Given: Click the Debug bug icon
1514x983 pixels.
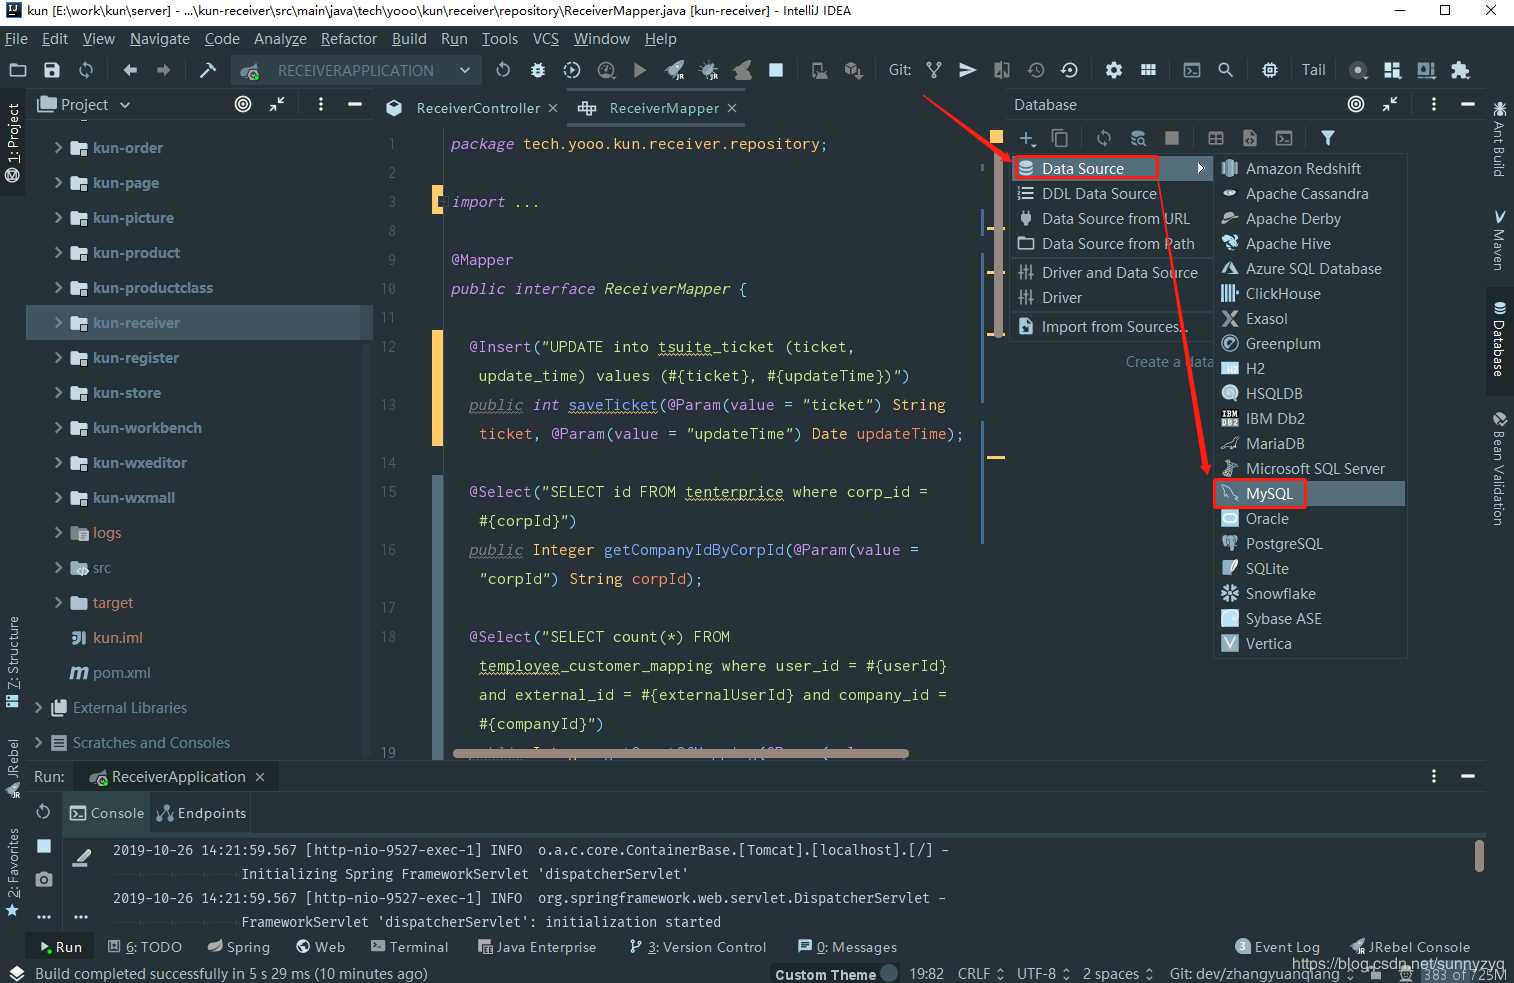Looking at the screenshot, I should tap(538, 70).
